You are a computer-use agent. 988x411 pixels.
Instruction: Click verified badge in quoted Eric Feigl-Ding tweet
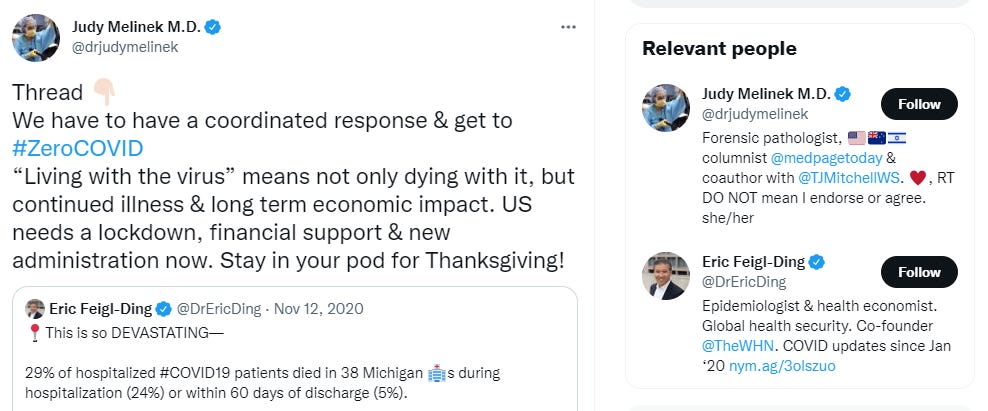[164, 308]
